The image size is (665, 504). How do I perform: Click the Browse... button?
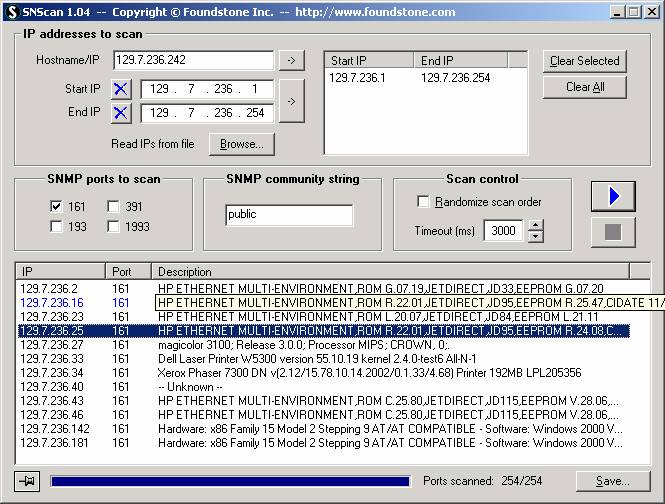coord(241,144)
